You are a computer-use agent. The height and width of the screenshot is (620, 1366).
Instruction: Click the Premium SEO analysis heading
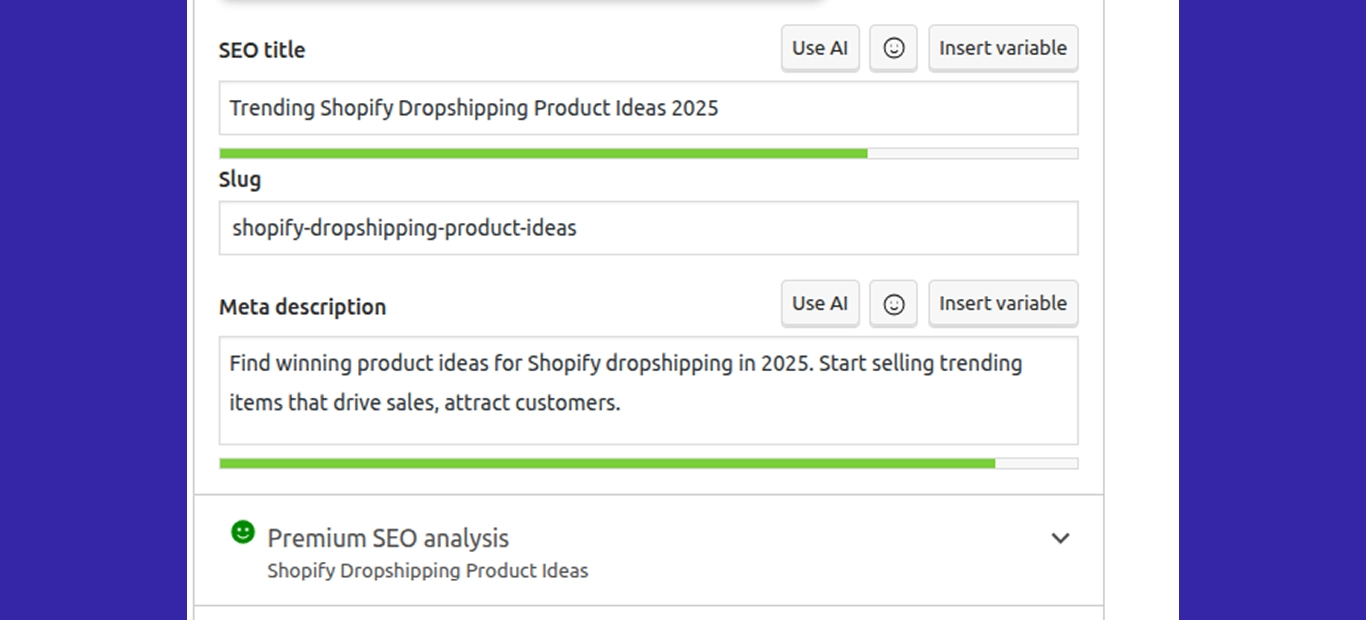388,538
